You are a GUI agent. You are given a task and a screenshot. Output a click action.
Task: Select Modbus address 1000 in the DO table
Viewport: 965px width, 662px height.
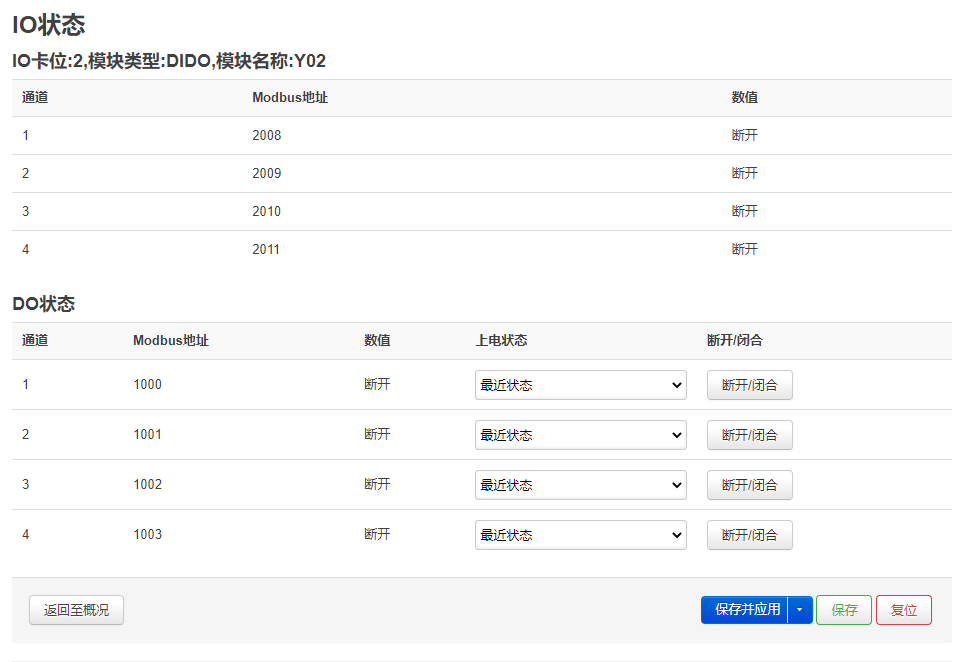[148, 385]
